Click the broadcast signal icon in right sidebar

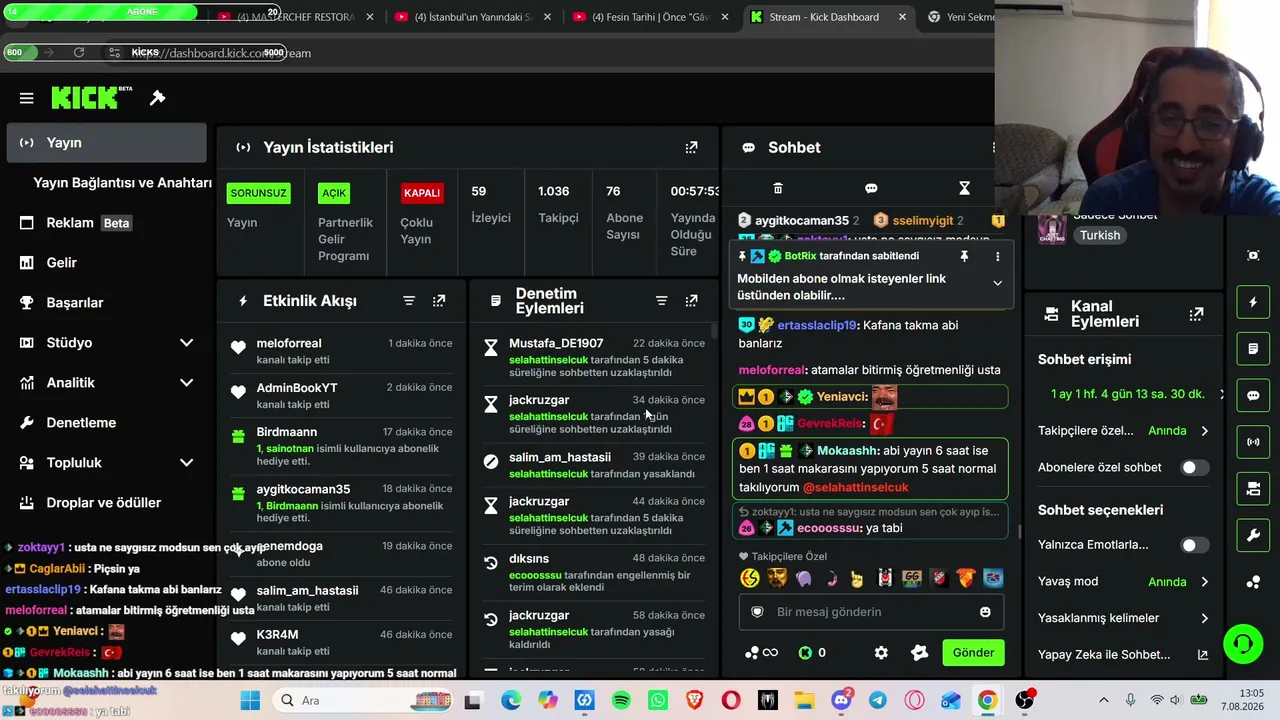(1253, 442)
